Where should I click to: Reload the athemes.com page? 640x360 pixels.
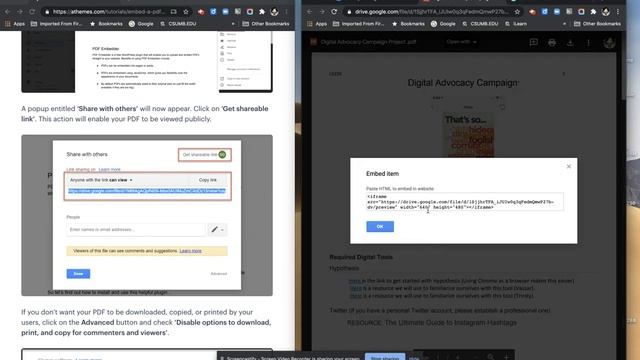(x=32, y=12)
